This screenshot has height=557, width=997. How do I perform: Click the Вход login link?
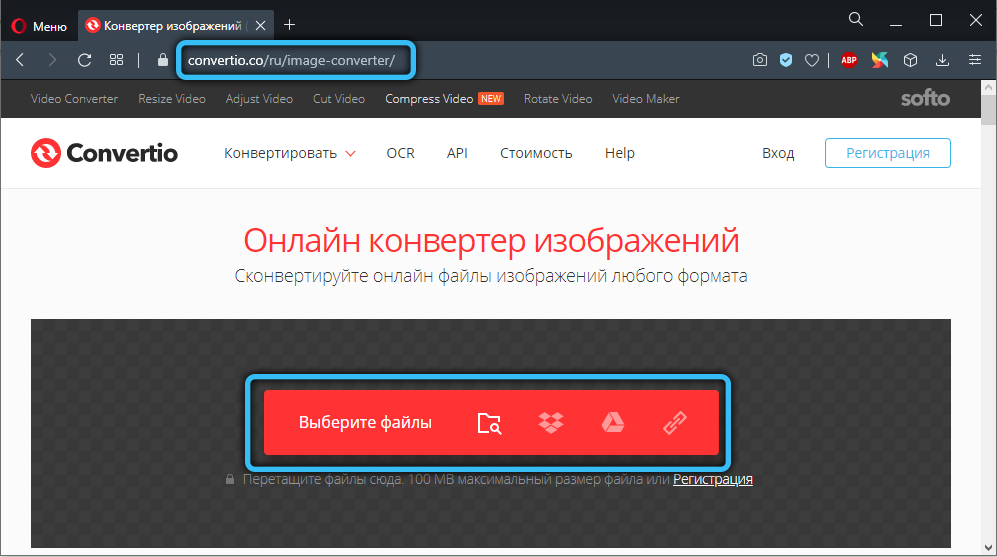[778, 153]
